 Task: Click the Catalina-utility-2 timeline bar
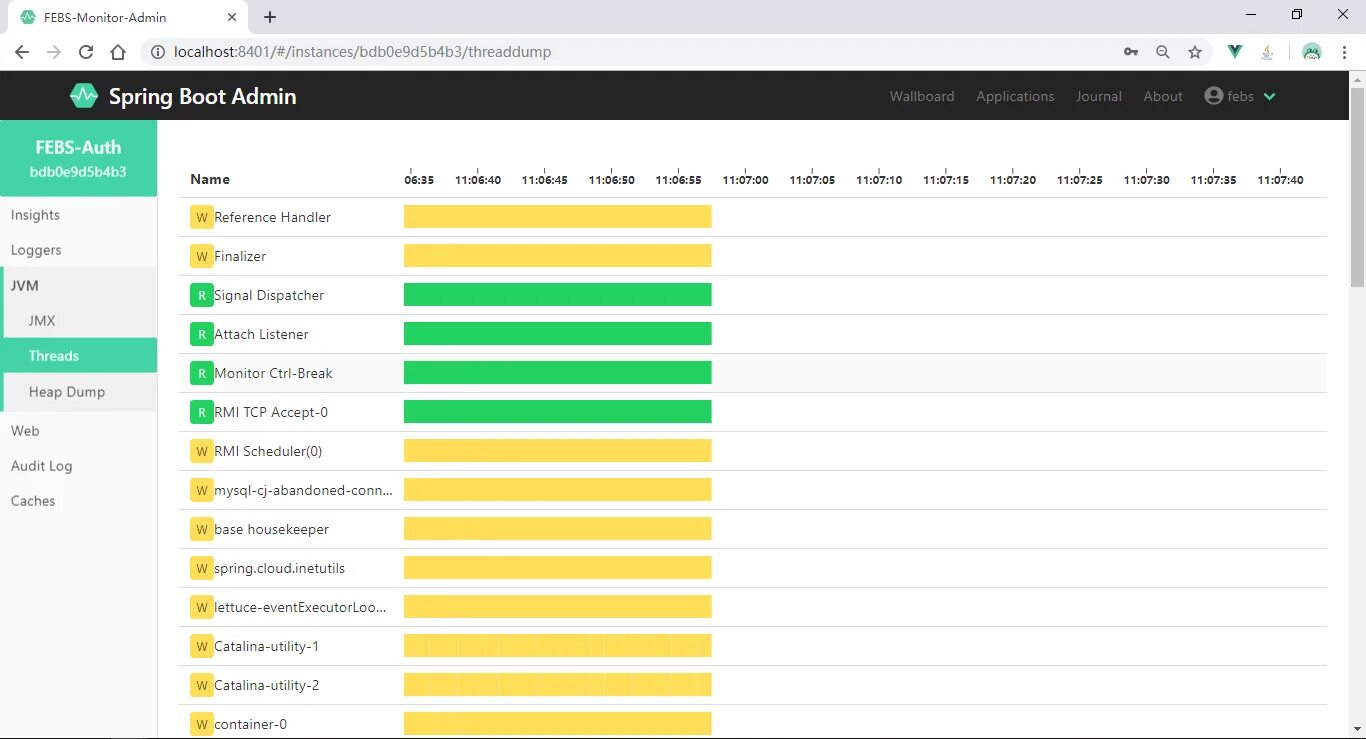(x=557, y=685)
